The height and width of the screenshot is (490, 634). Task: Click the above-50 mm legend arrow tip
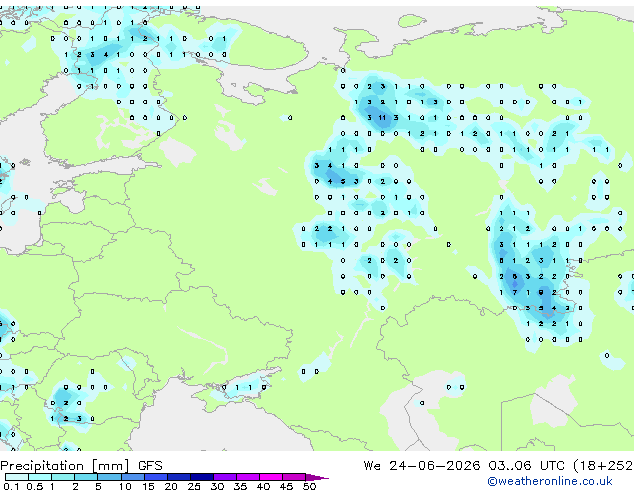pyautogui.click(x=317, y=478)
